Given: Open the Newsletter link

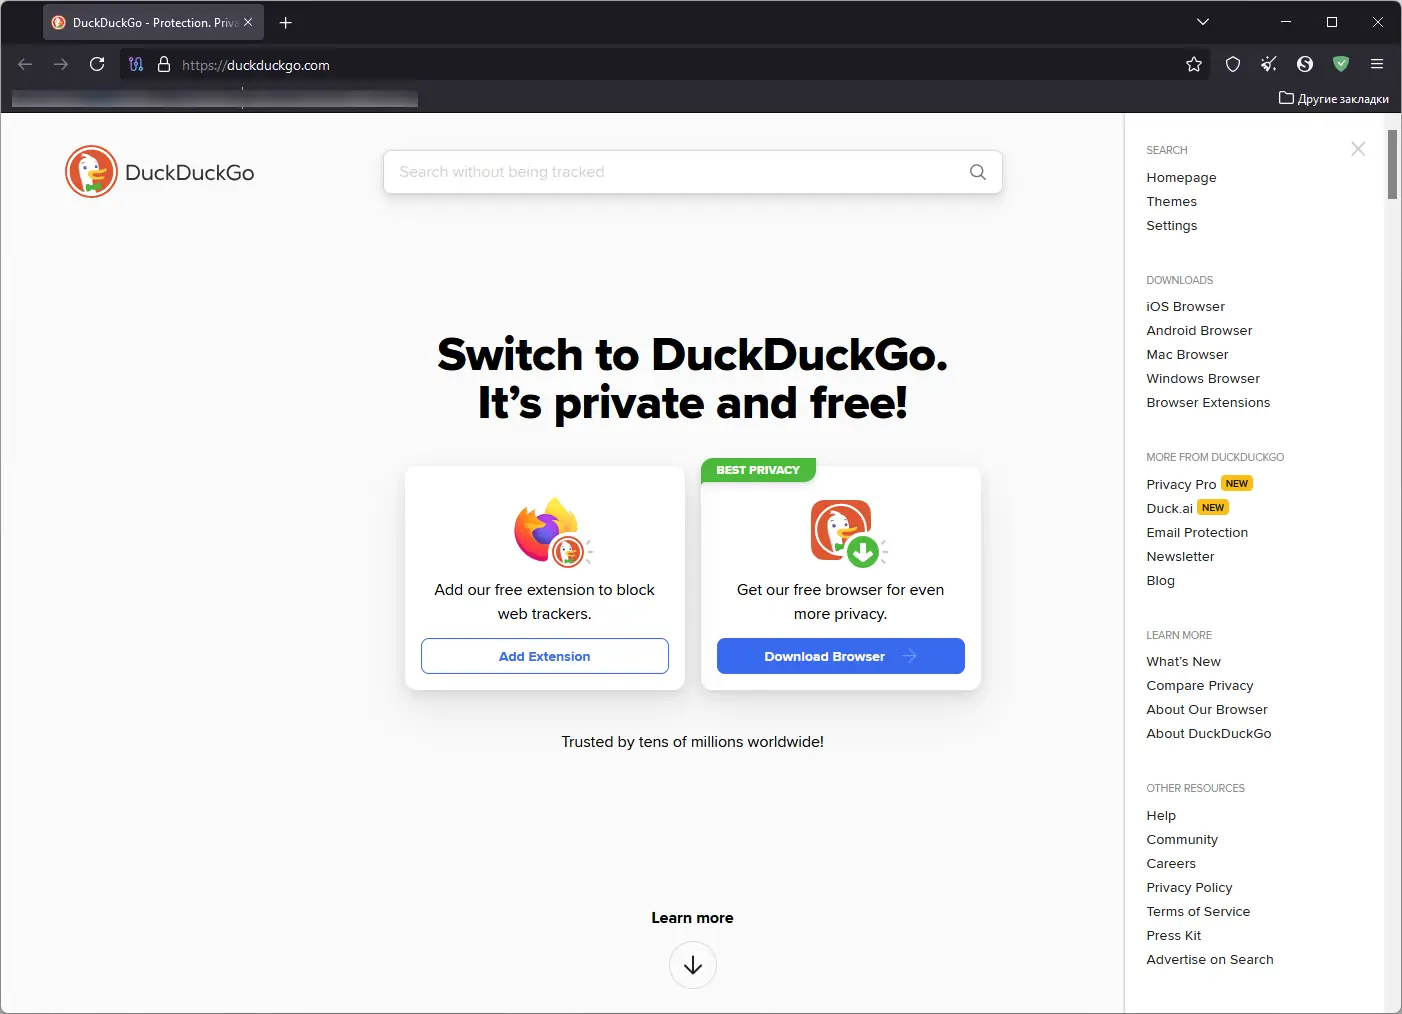Looking at the screenshot, I should tap(1181, 556).
